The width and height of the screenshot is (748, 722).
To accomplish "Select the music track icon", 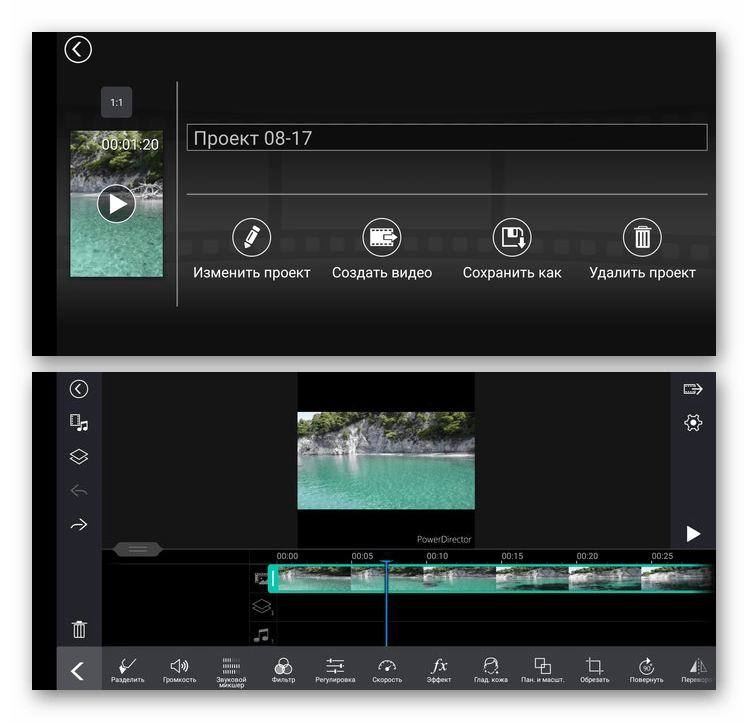I will click(262, 636).
